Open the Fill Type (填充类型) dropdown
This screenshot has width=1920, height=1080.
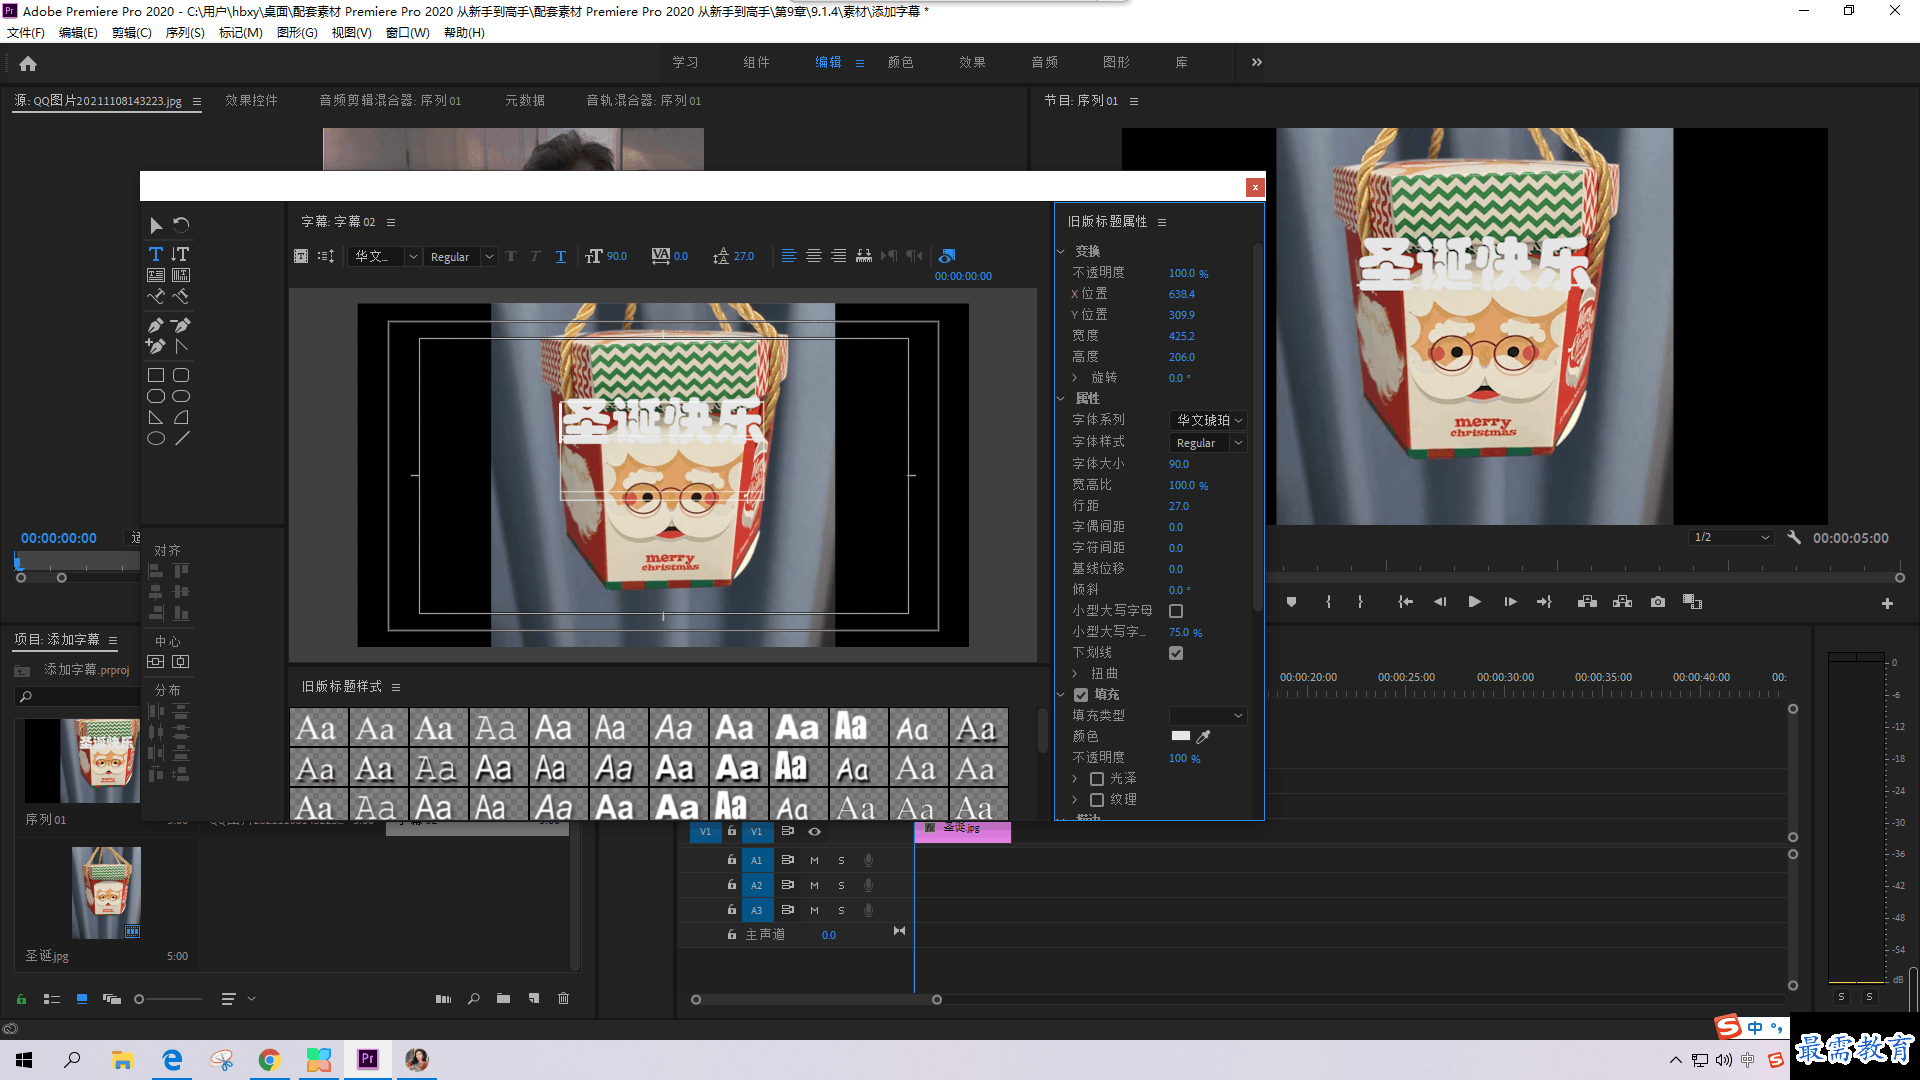(1208, 715)
